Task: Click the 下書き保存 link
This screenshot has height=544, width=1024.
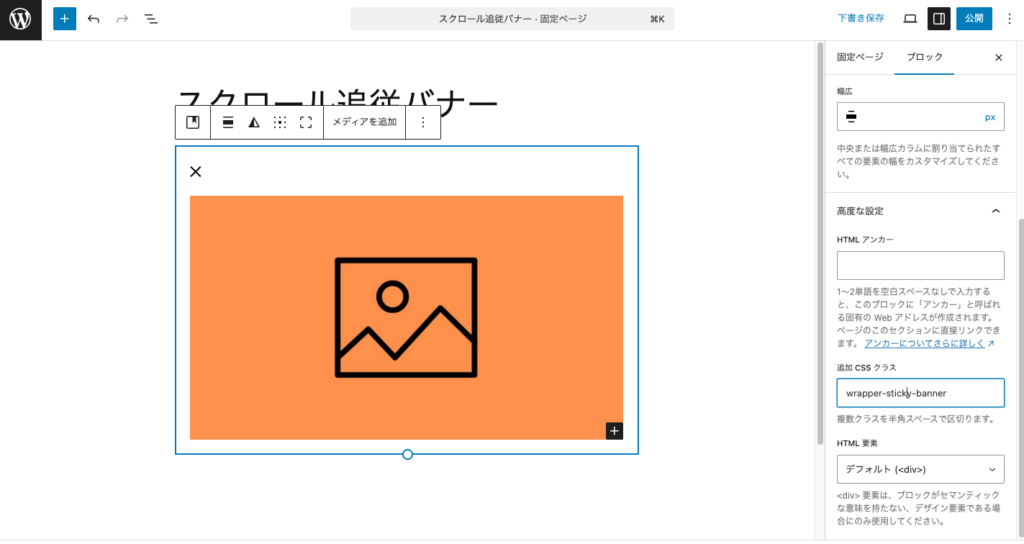Action: [x=861, y=19]
